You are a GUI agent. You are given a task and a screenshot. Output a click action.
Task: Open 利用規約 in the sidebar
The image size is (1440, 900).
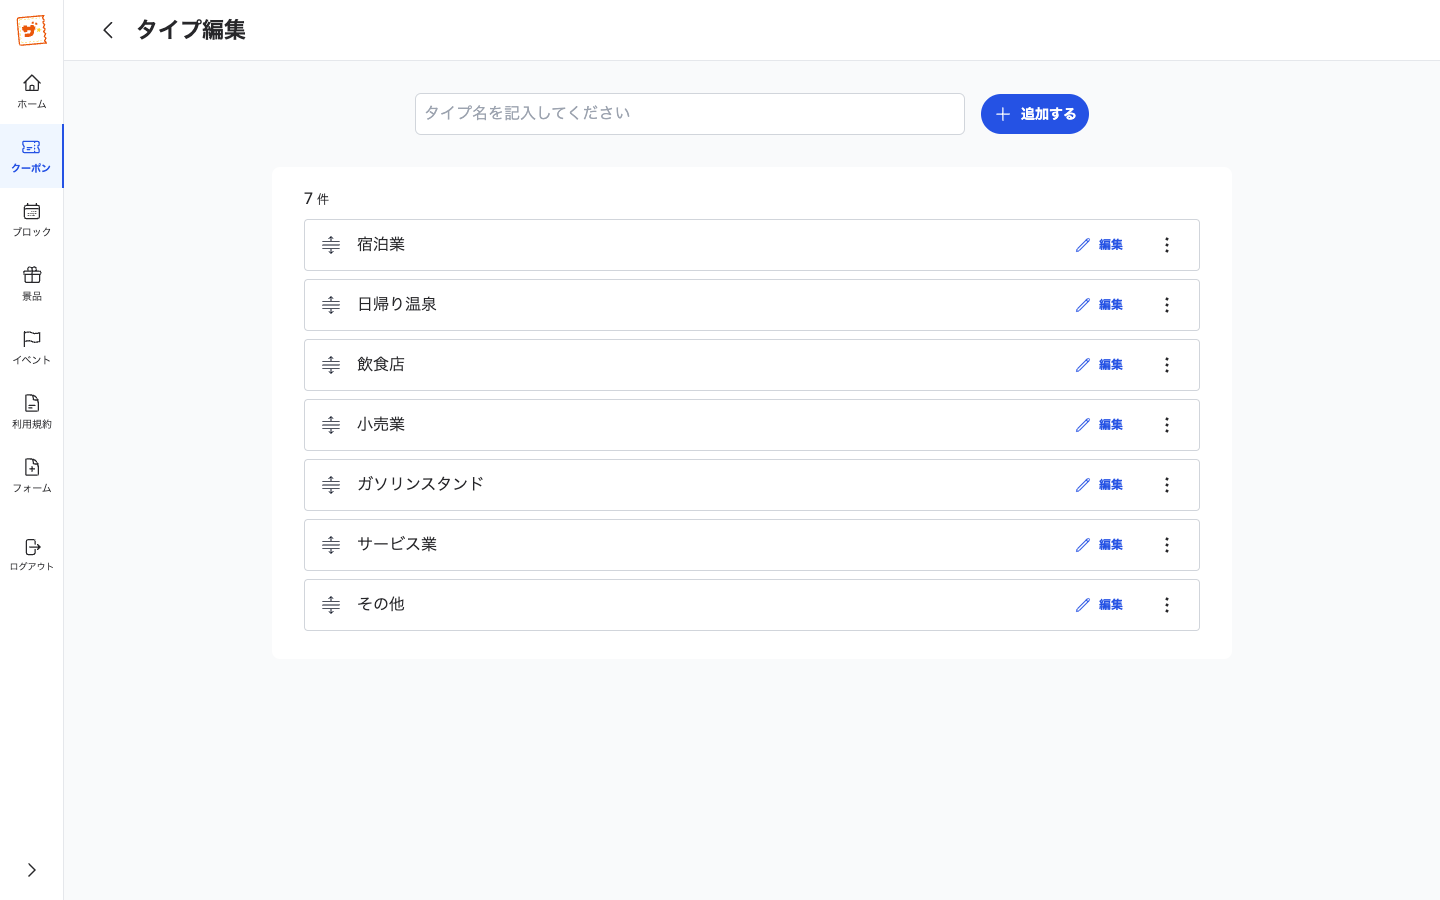click(32, 411)
